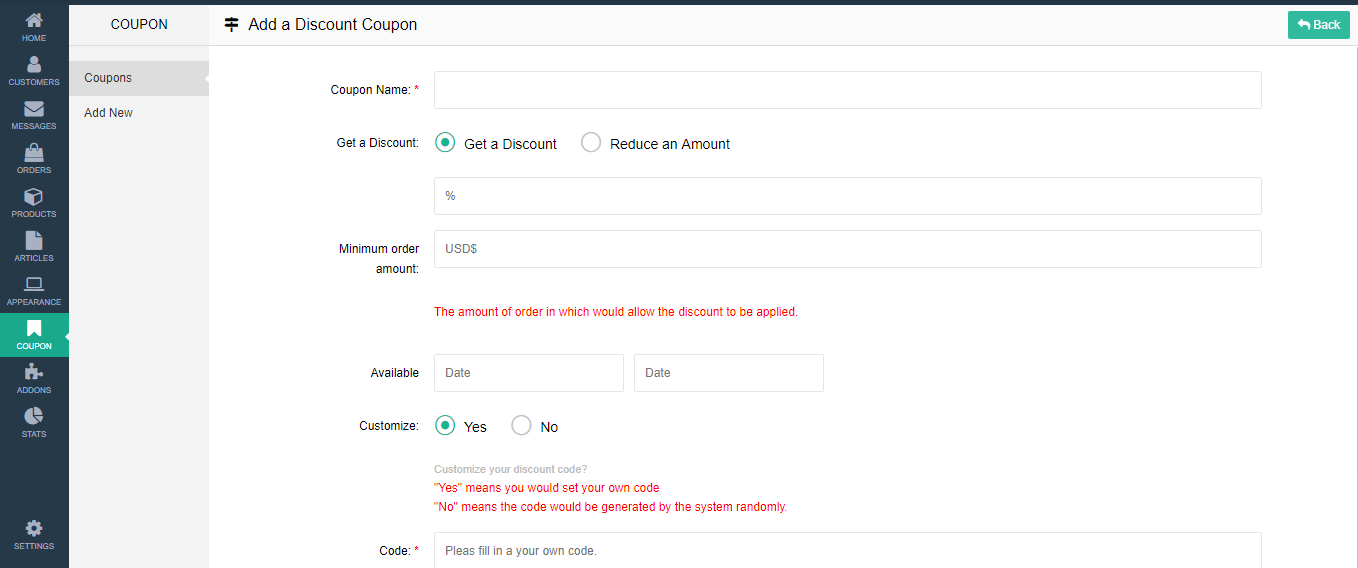Open the Addons puzzle icon
1358x568 pixels.
pos(34,378)
